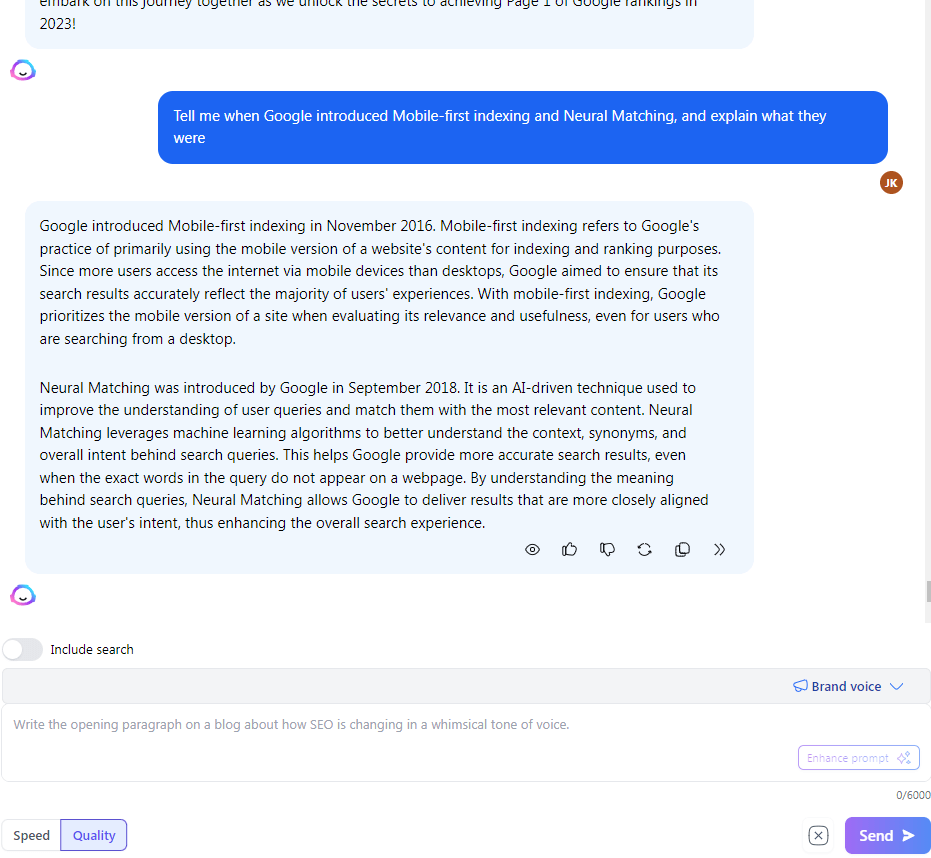
Task: Dislike the response with thumbs down
Action: [607, 549]
